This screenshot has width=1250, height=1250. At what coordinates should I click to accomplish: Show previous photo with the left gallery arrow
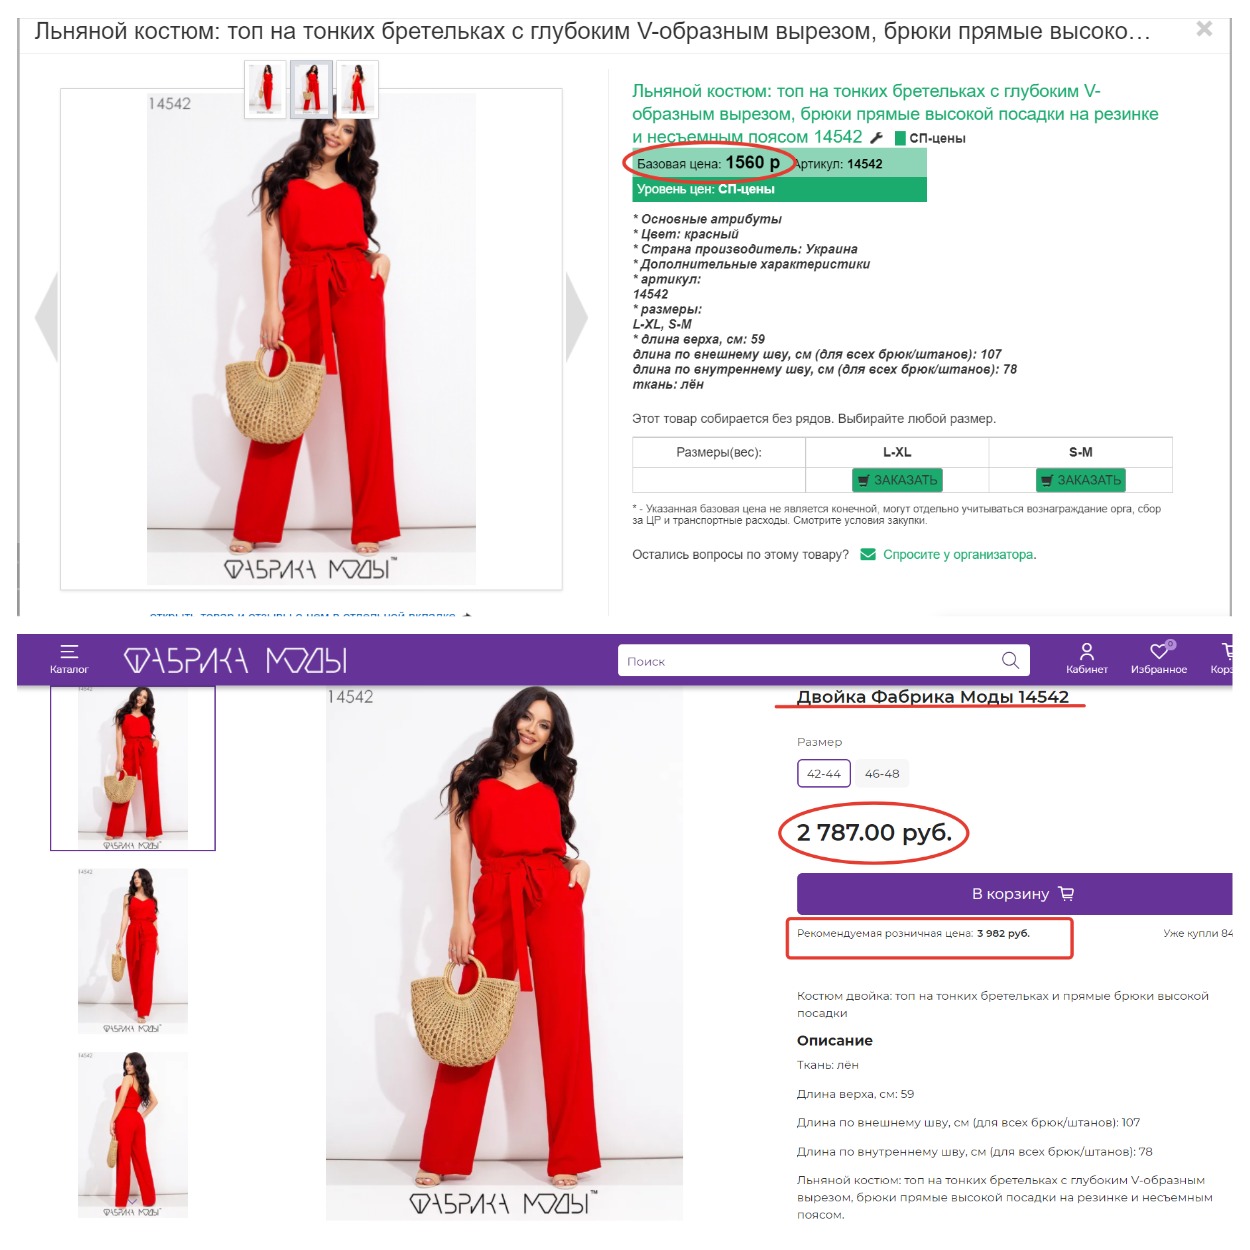point(46,318)
